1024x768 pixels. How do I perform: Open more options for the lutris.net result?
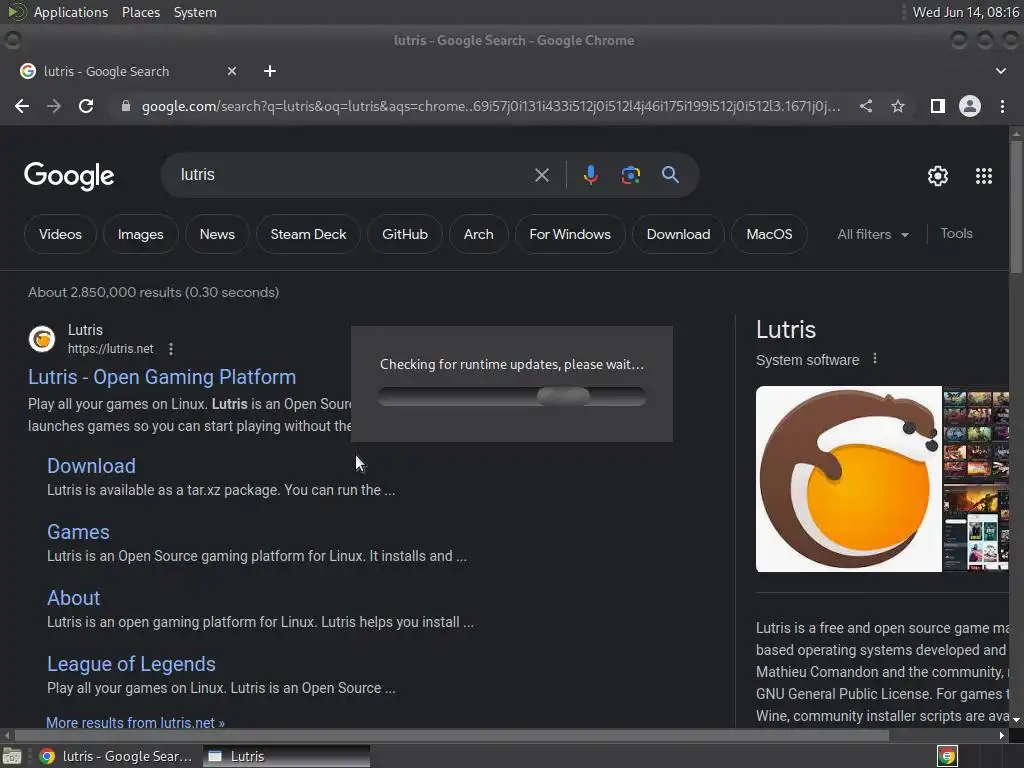[170, 349]
